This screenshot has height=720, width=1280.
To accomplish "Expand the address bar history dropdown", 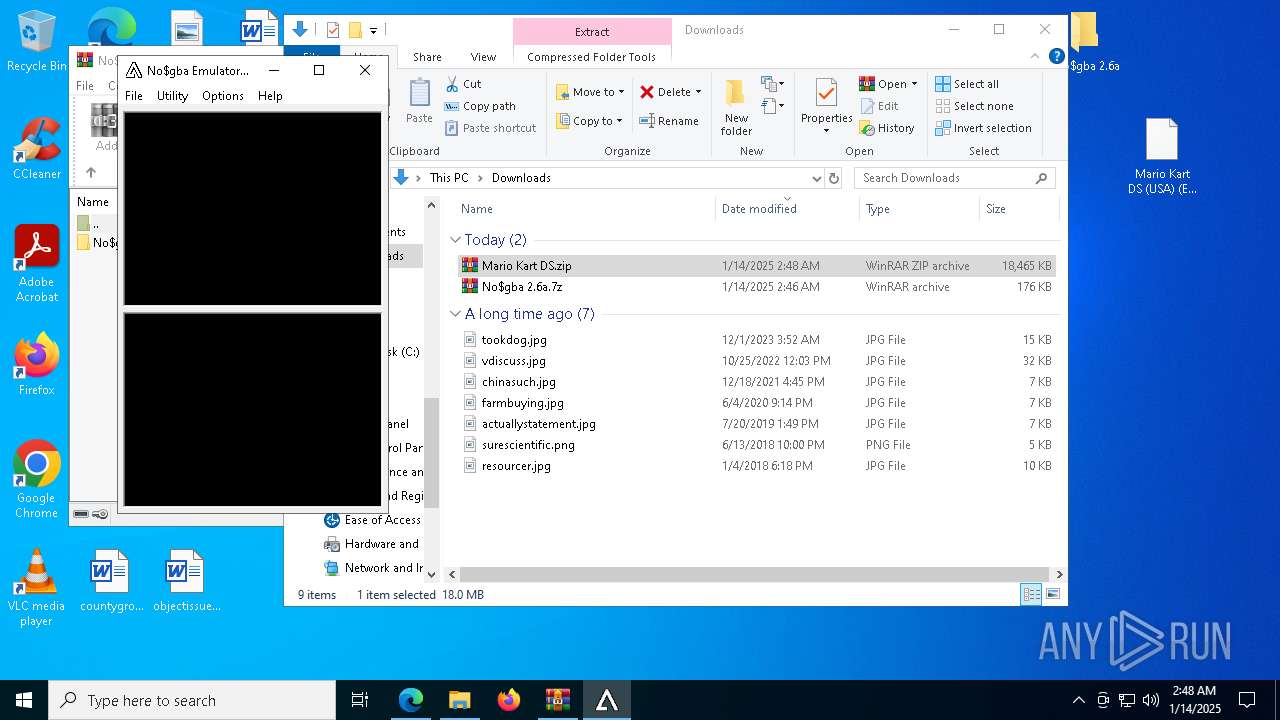I will [x=816, y=178].
